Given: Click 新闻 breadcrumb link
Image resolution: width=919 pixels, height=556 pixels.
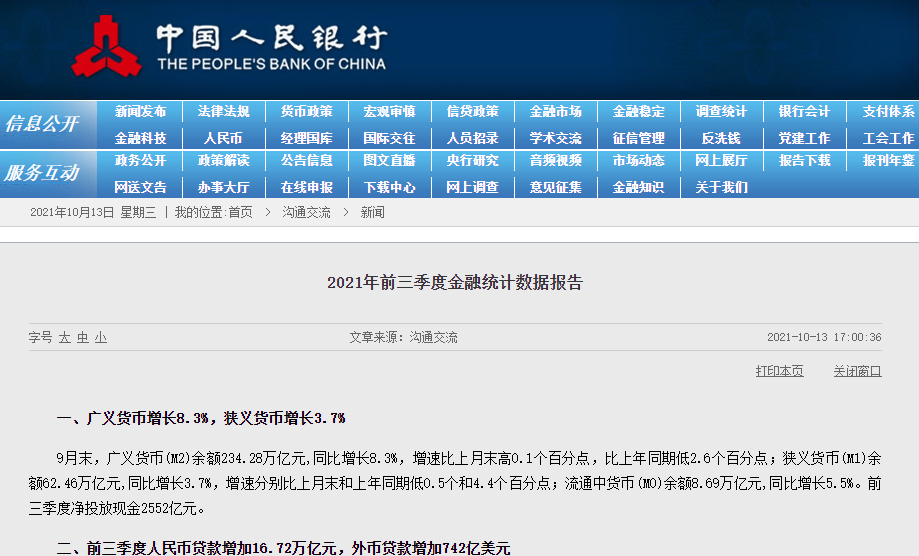Looking at the screenshot, I should click(372, 213).
